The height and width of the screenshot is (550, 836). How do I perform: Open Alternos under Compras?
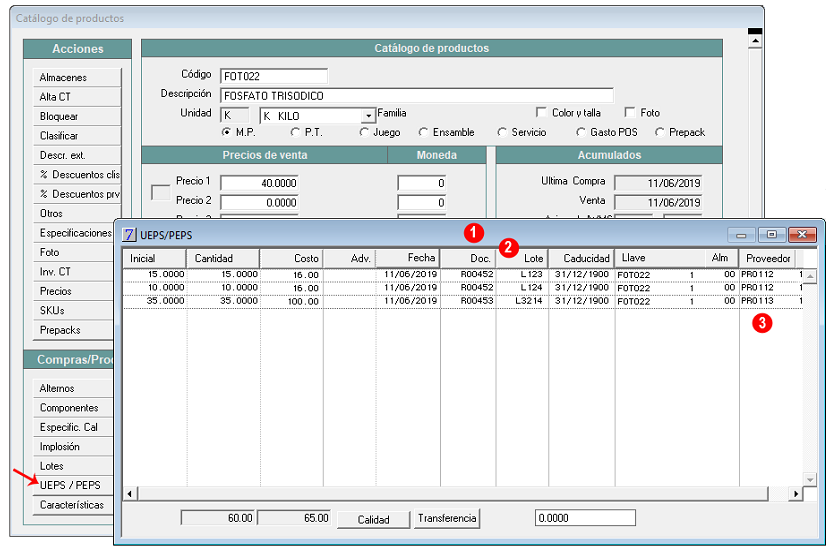[x=74, y=388]
